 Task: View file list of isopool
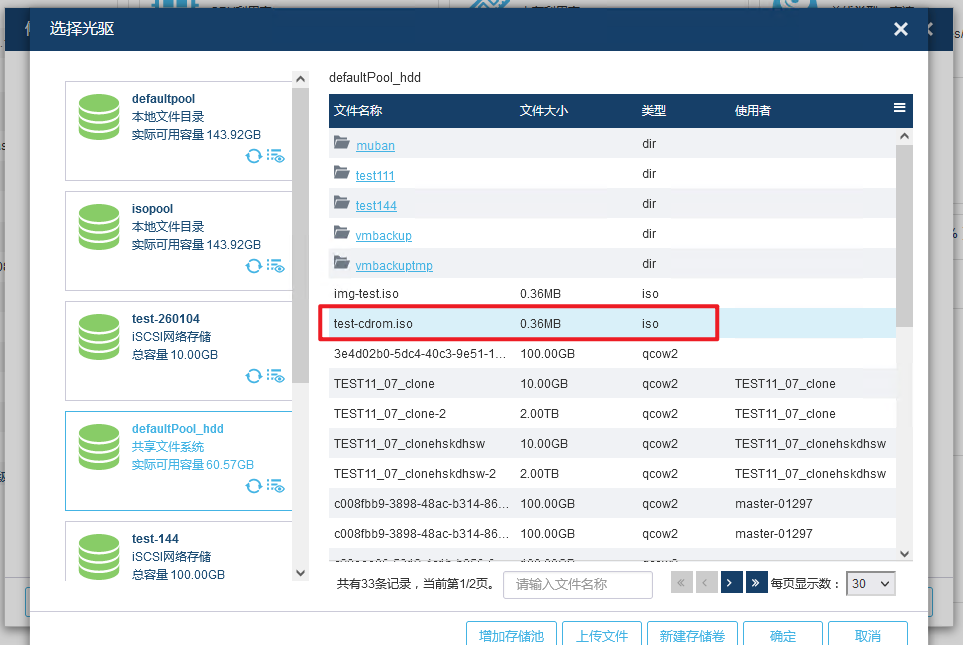click(x=275, y=266)
